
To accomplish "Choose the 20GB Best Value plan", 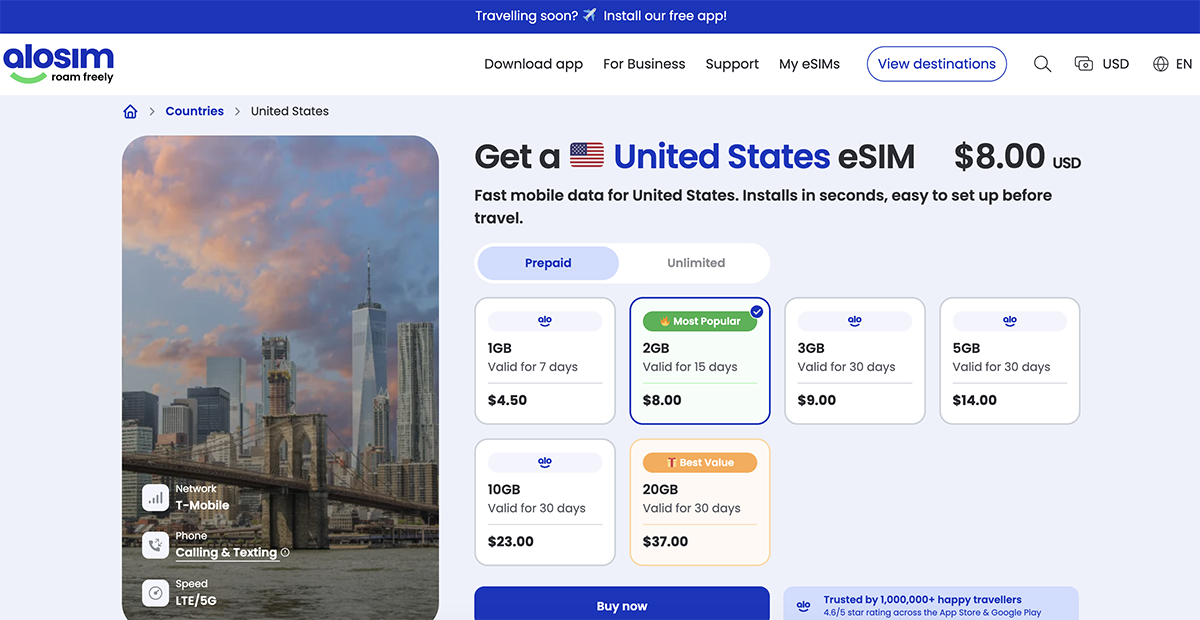I will point(699,502).
